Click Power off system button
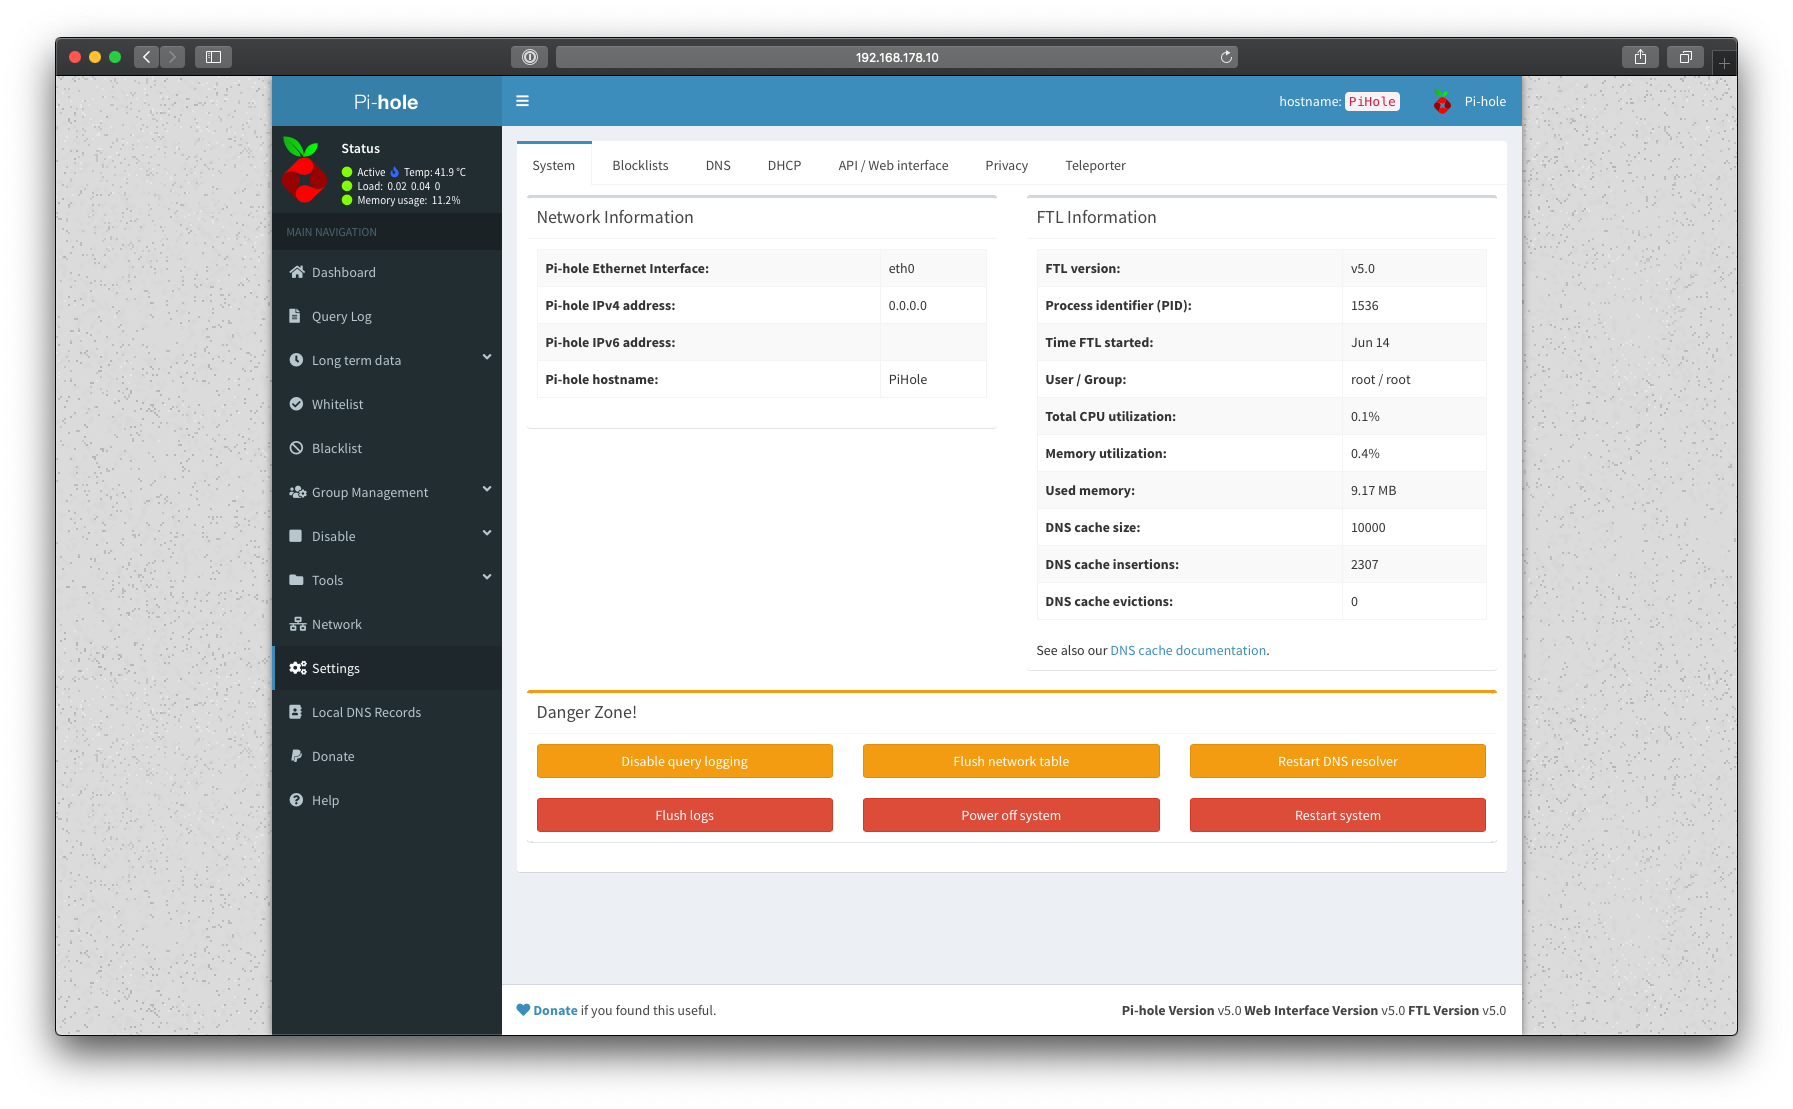Image resolution: width=1793 pixels, height=1109 pixels. point(1011,815)
